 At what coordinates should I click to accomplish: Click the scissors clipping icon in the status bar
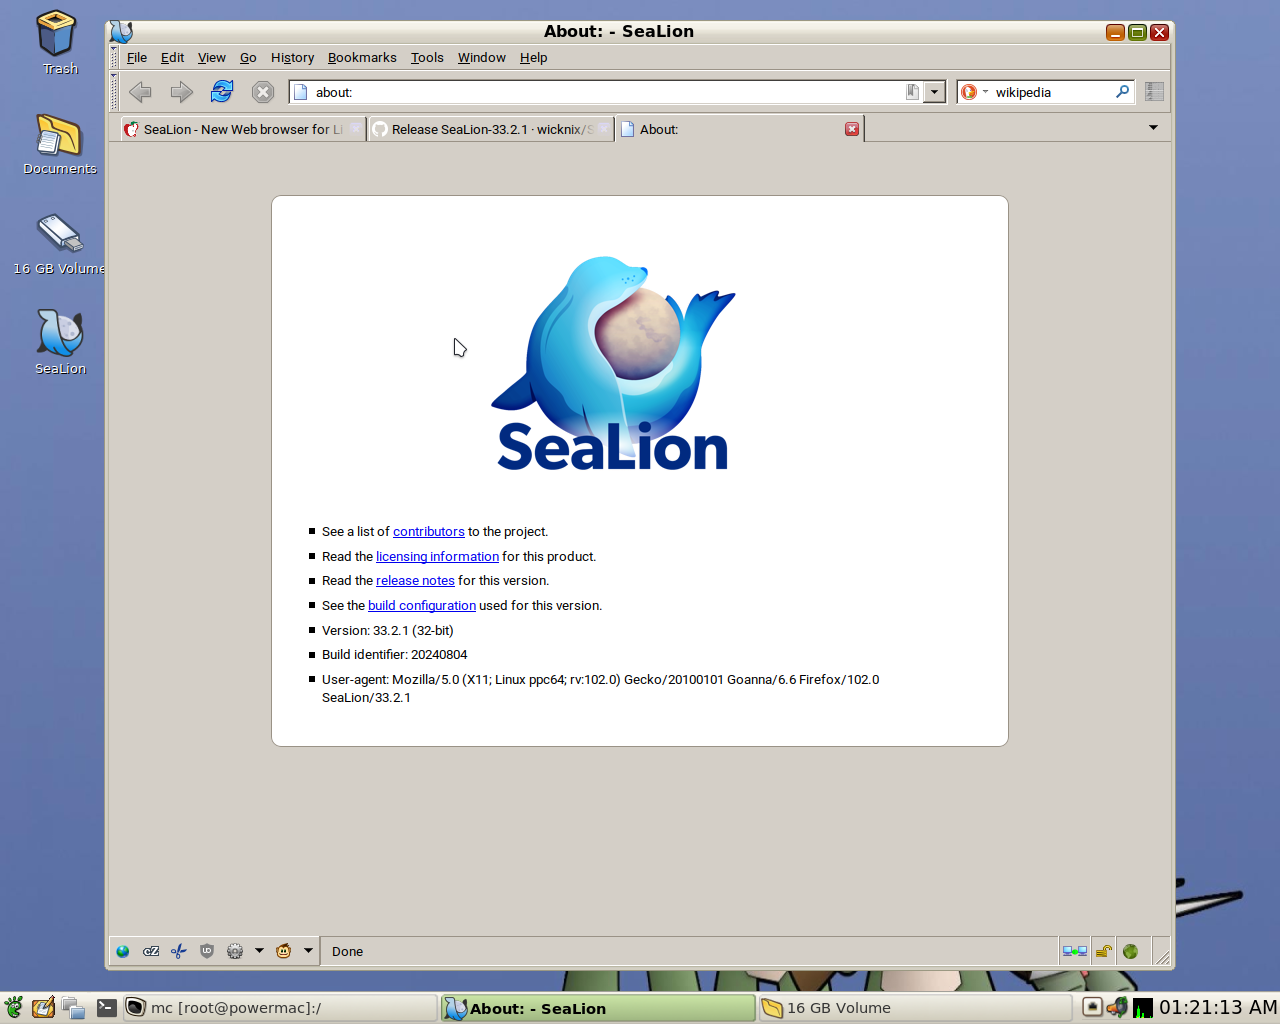178,951
